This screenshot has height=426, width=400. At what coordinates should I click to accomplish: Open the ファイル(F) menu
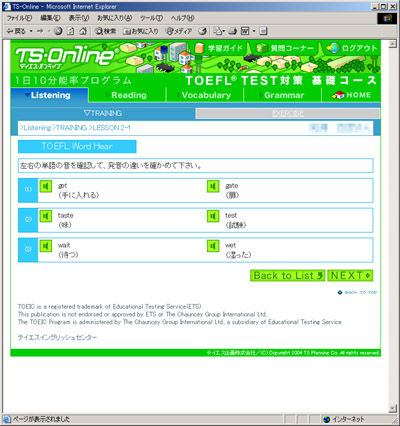19,18
